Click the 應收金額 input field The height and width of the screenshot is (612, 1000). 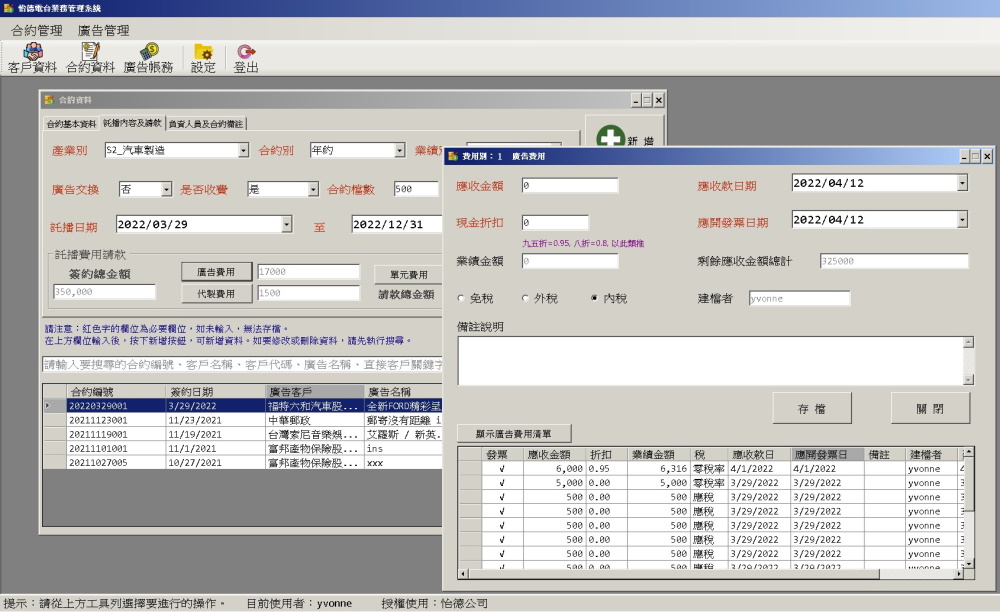pos(570,186)
